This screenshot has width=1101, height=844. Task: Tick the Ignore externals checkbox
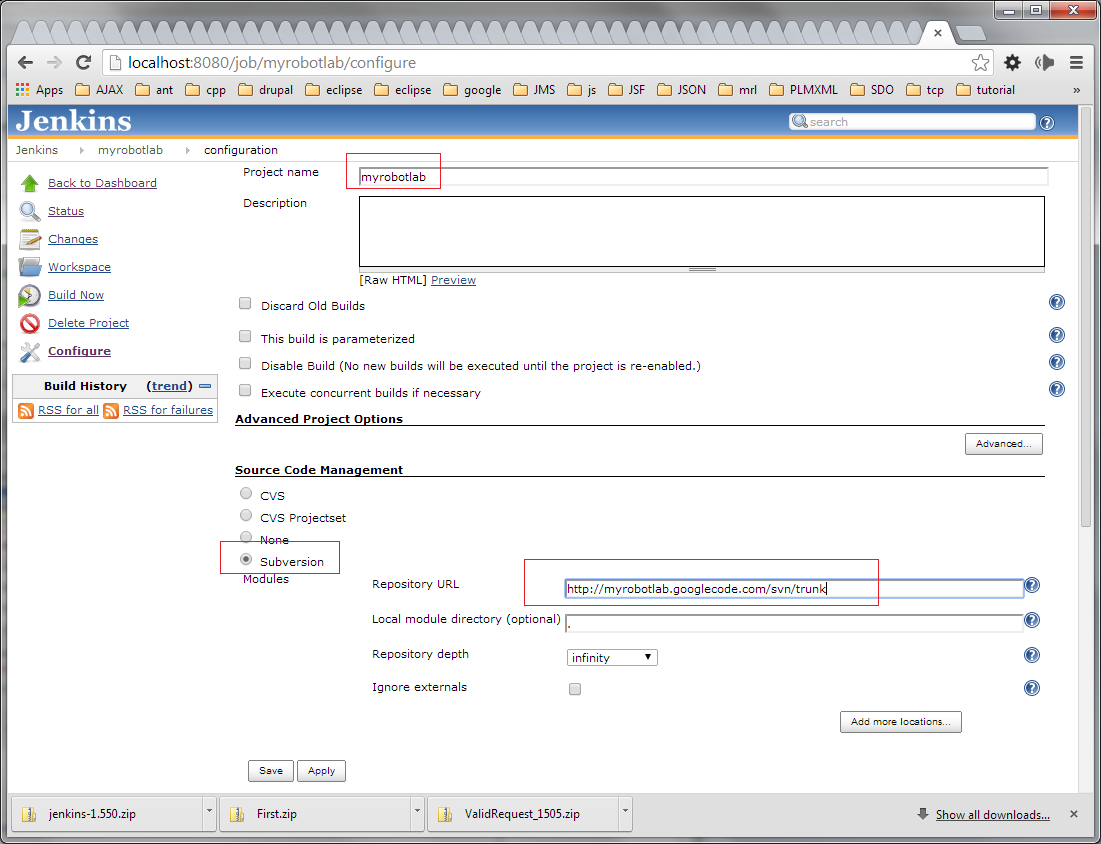(575, 689)
